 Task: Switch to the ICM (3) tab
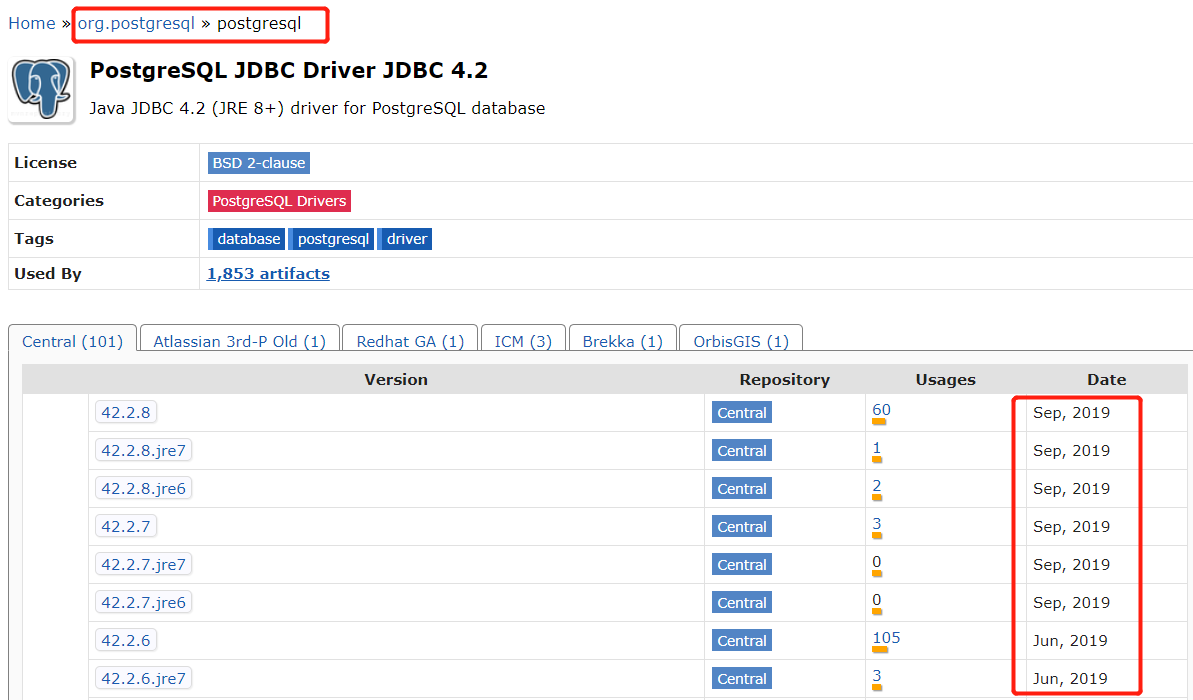pos(523,341)
